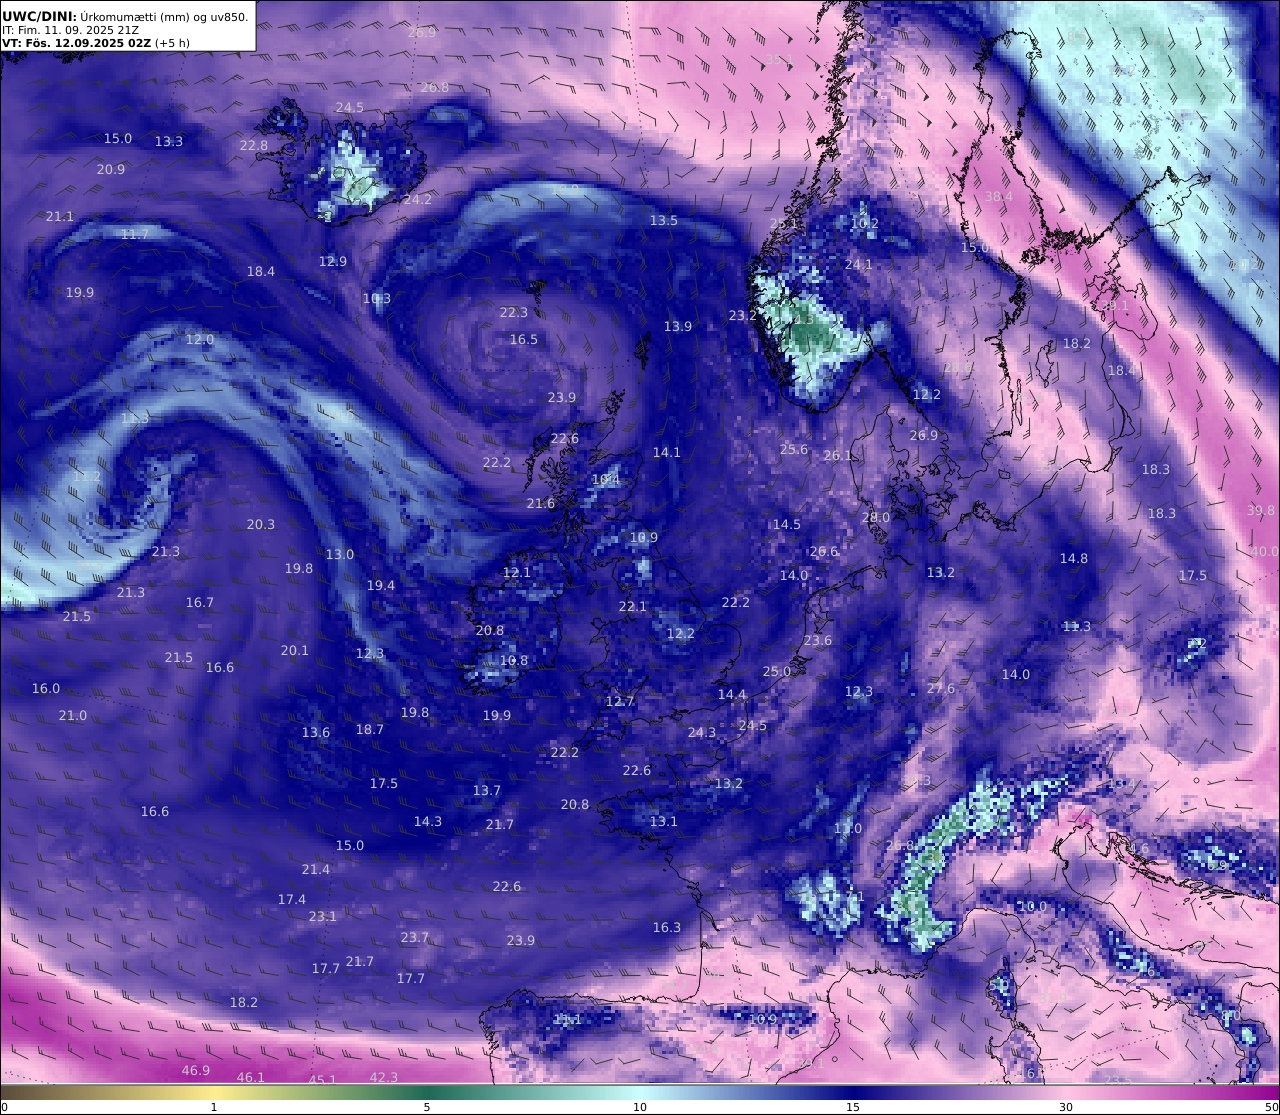
Task: Click the map value 23.7
Action: (415, 938)
